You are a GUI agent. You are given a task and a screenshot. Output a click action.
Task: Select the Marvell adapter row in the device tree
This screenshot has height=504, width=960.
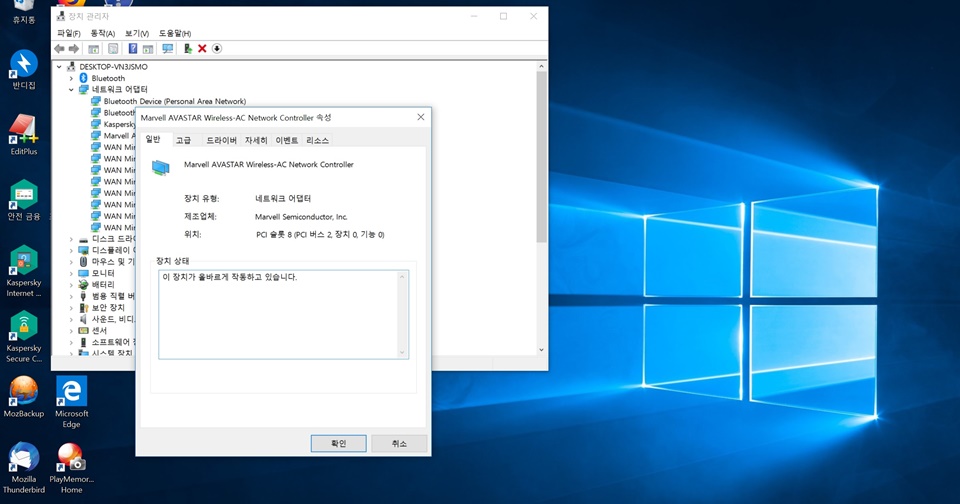pyautogui.click(x=113, y=135)
